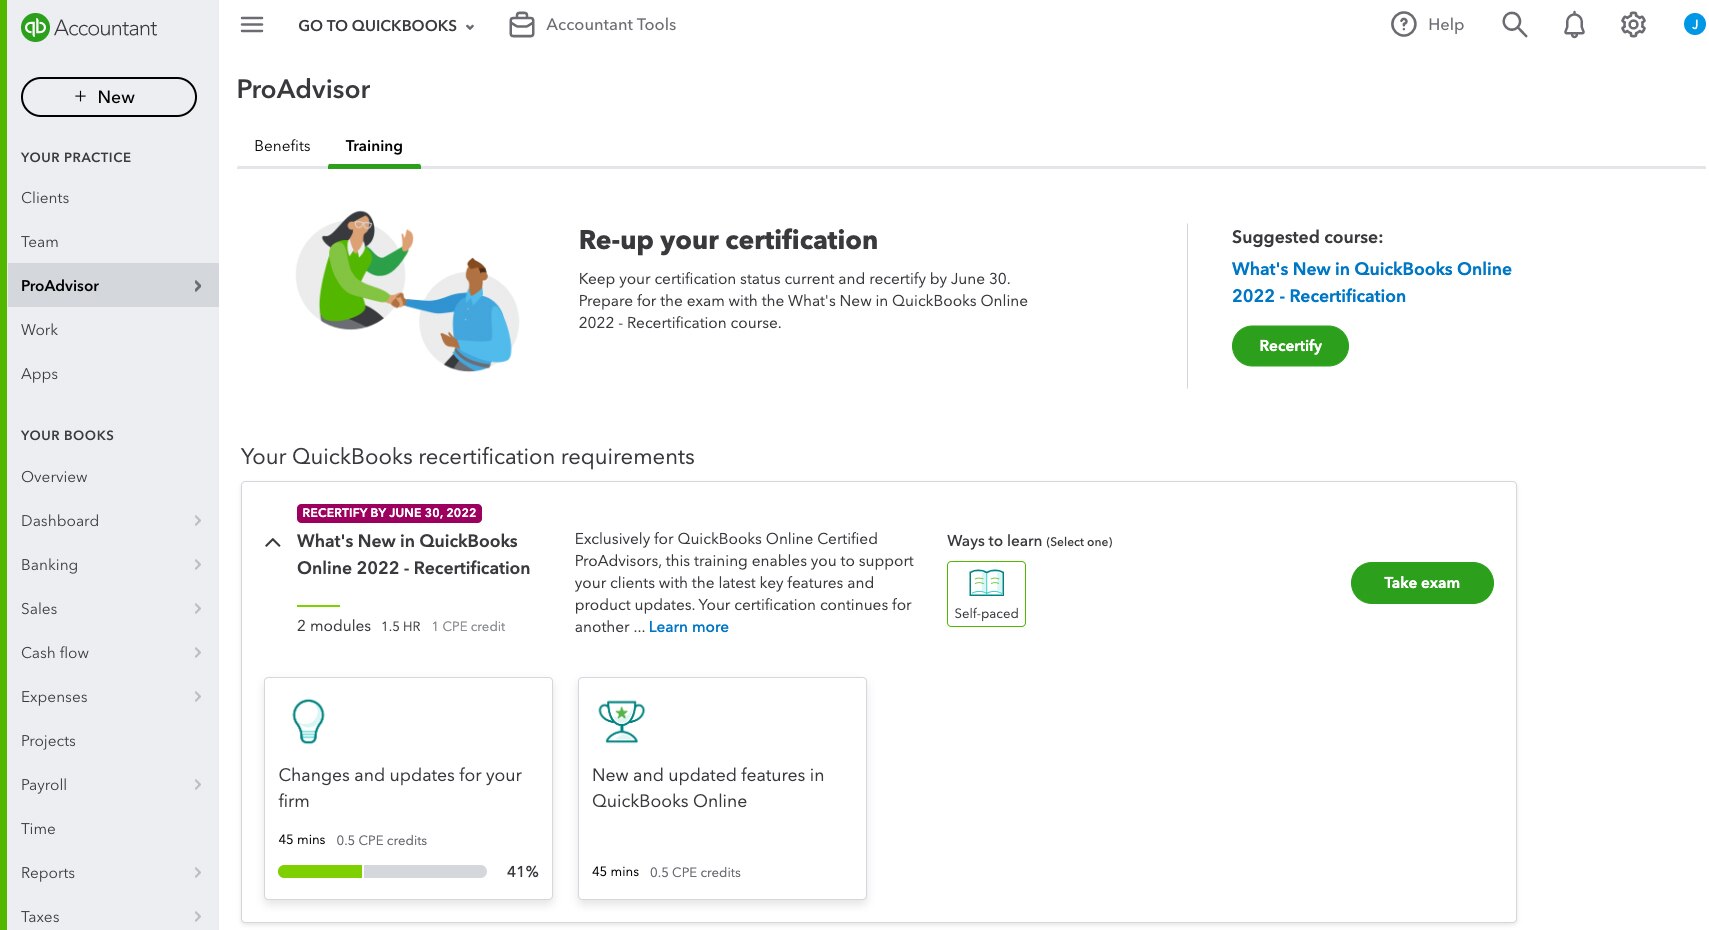Switch to the Benefits tab
Image resolution: width=1709 pixels, height=930 pixels.
pos(282,146)
